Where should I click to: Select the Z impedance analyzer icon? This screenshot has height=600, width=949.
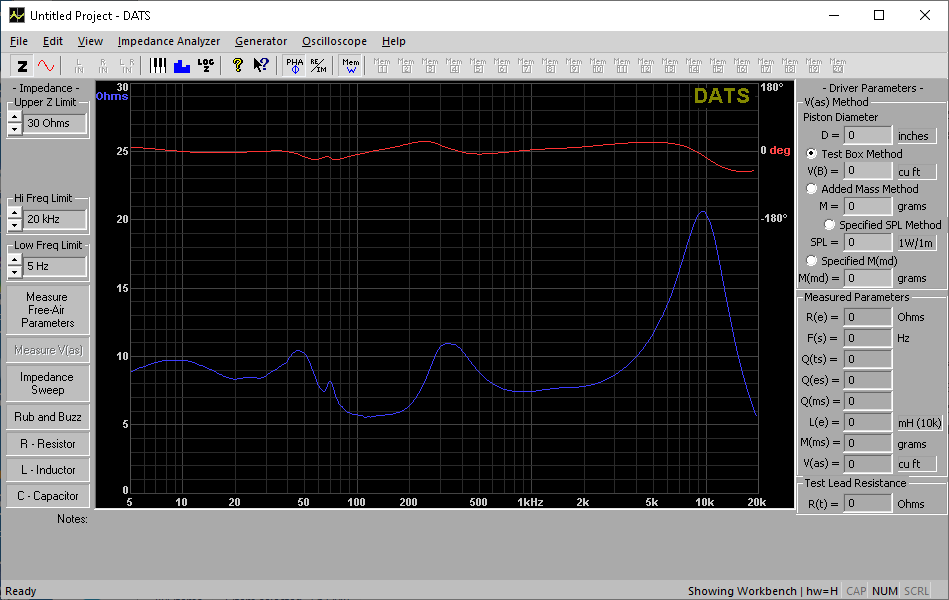(22, 66)
